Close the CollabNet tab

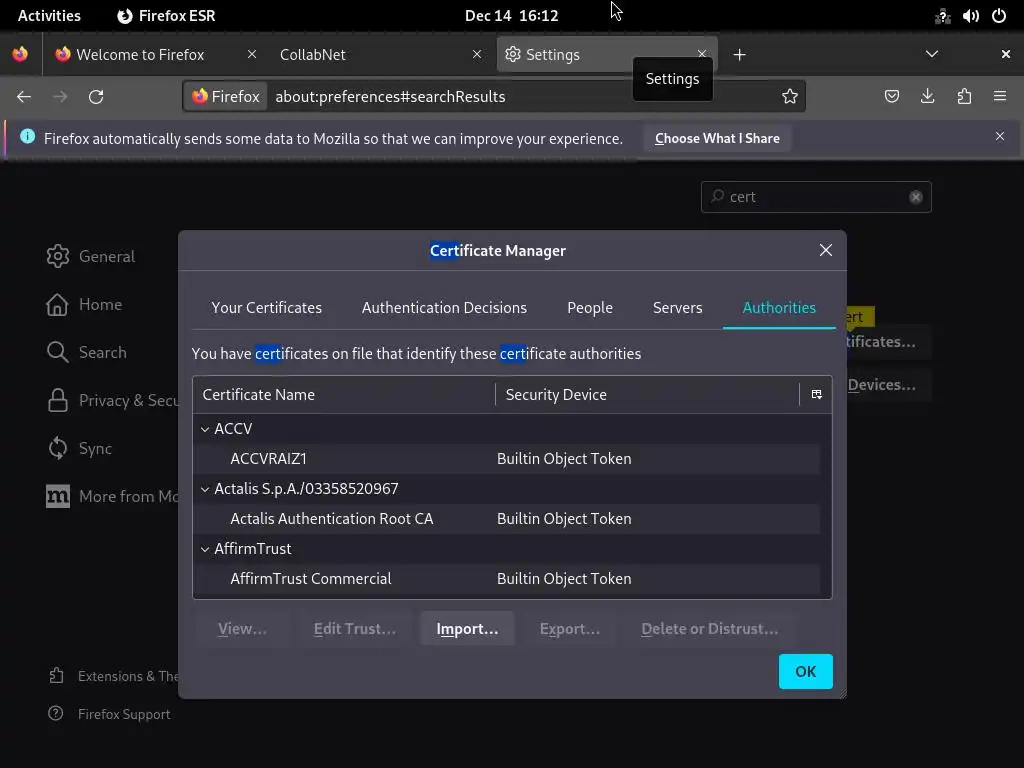[x=477, y=54]
